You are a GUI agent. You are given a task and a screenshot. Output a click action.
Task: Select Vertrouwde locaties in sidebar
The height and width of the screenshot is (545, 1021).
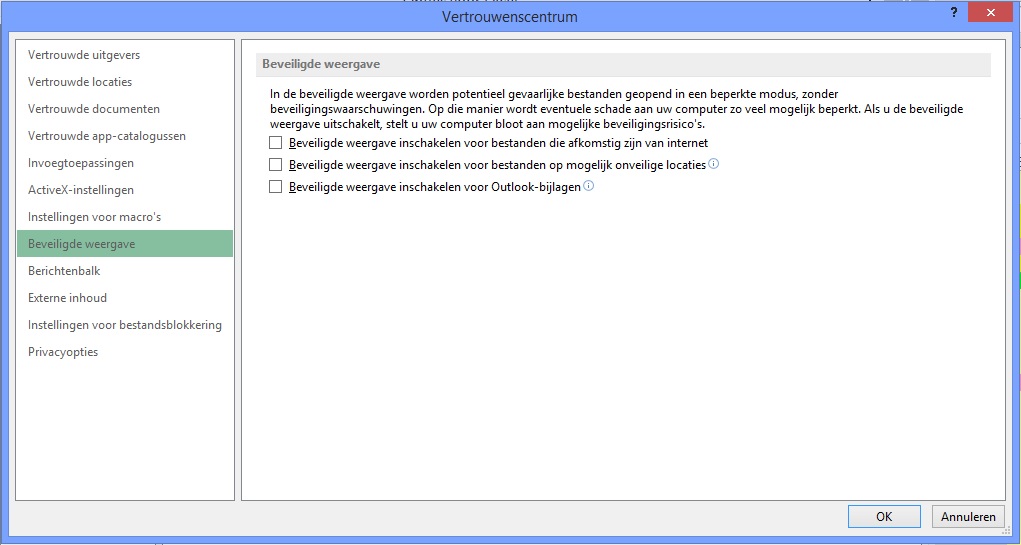click(x=80, y=82)
